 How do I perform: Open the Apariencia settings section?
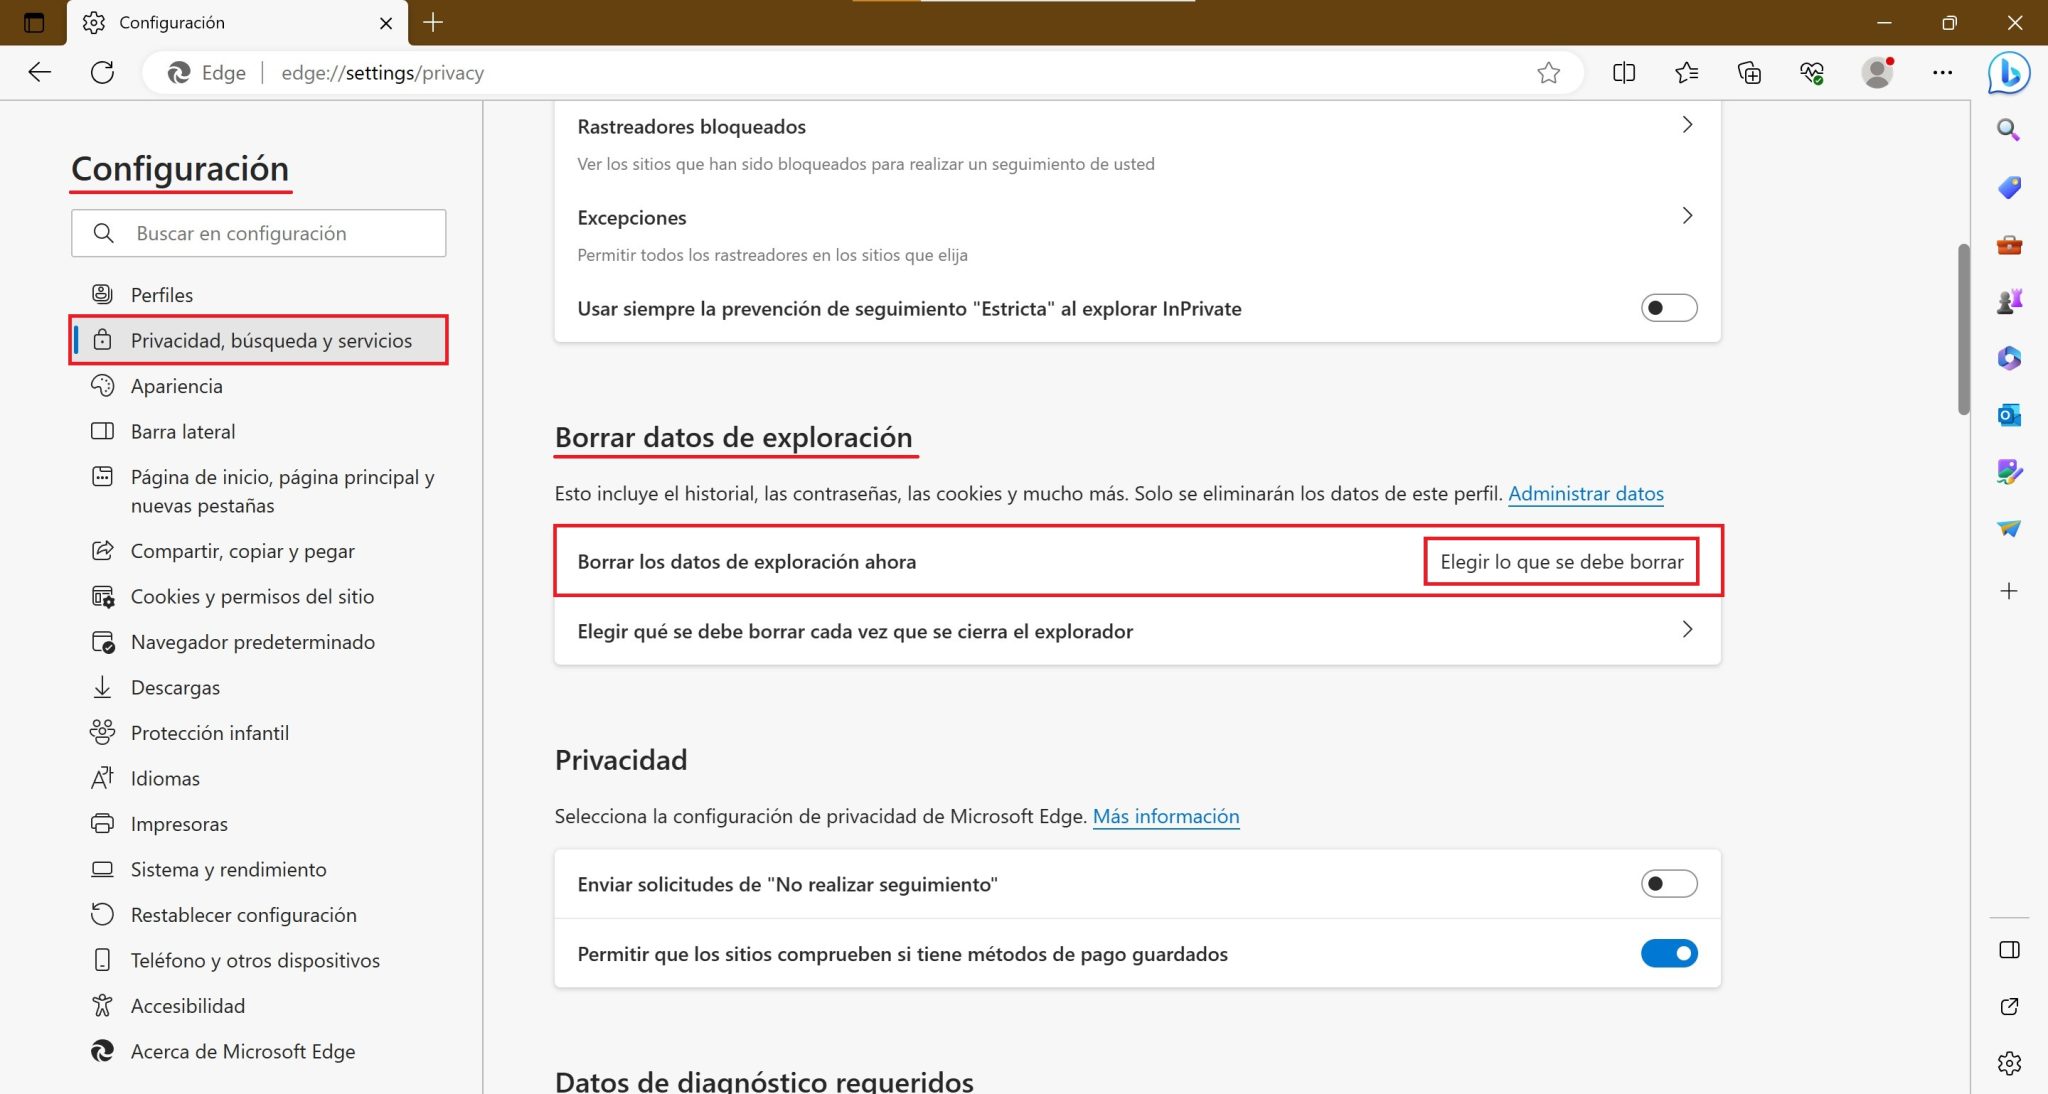pyautogui.click(x=177, y=385)
